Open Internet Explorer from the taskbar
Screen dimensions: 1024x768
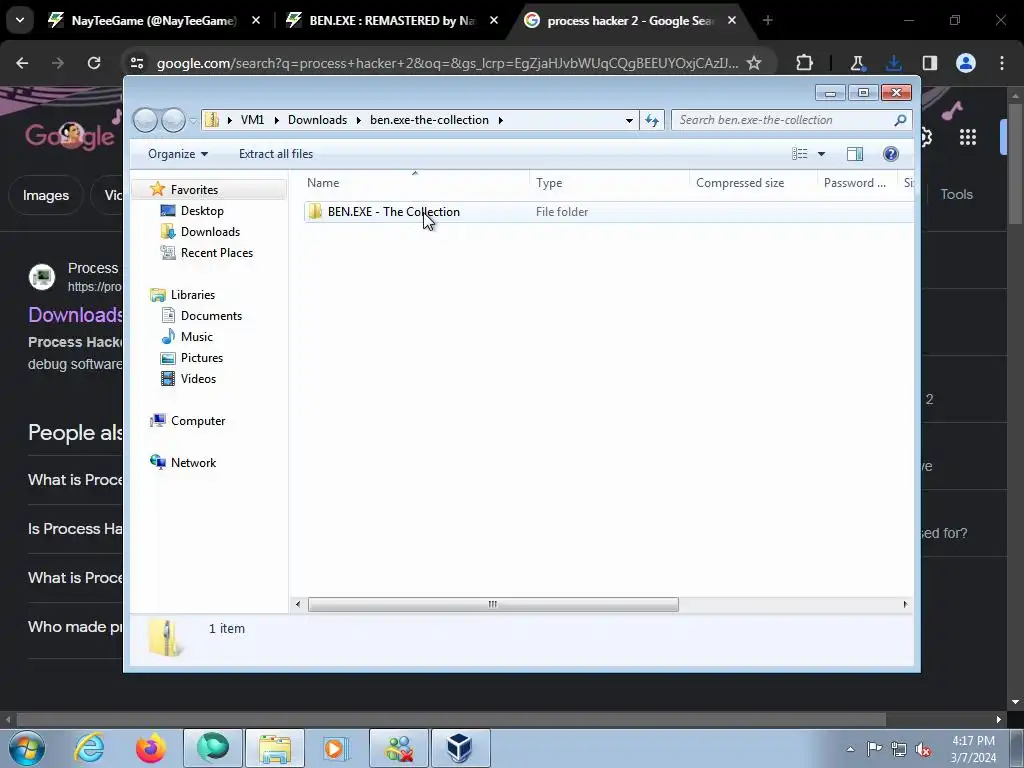coord(89,748)
